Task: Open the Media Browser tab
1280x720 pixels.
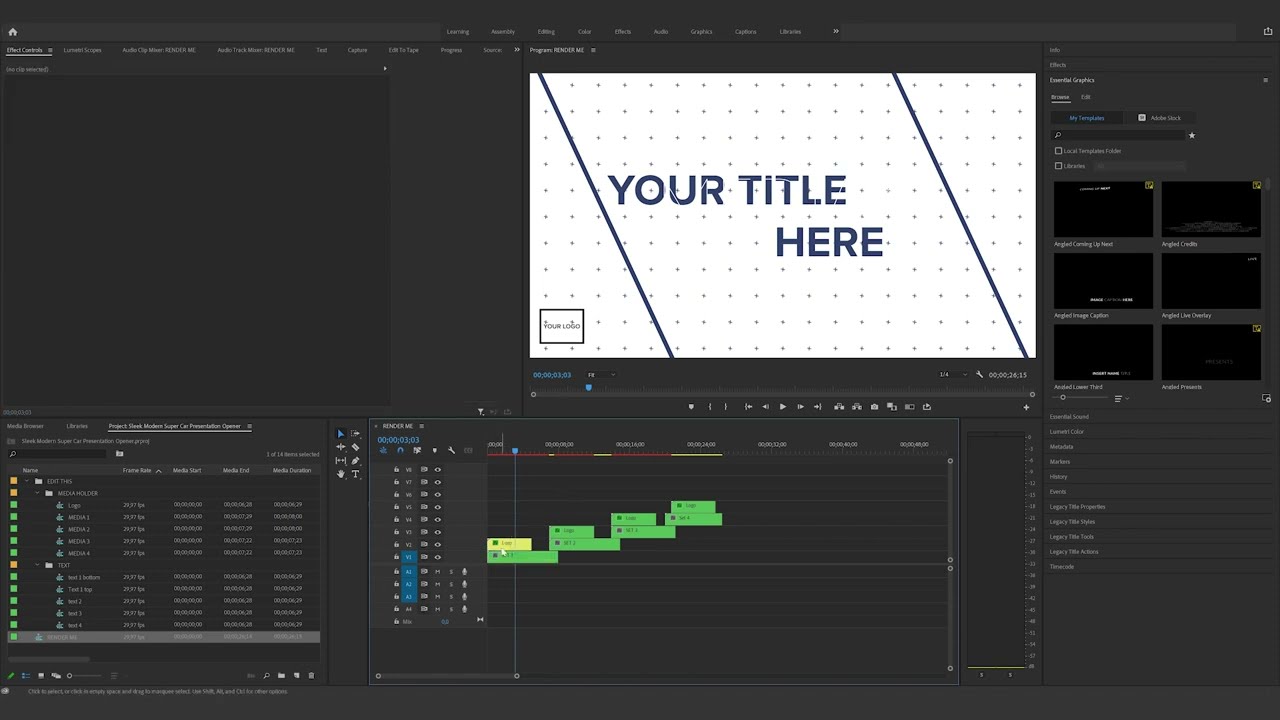Action: [25, 426]
